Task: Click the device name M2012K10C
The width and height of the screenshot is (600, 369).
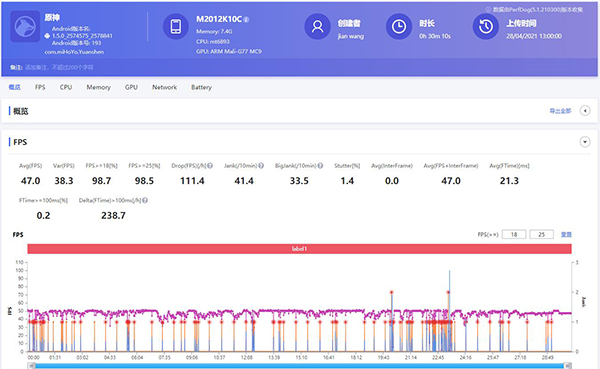Action: click(x=219, y=19)
